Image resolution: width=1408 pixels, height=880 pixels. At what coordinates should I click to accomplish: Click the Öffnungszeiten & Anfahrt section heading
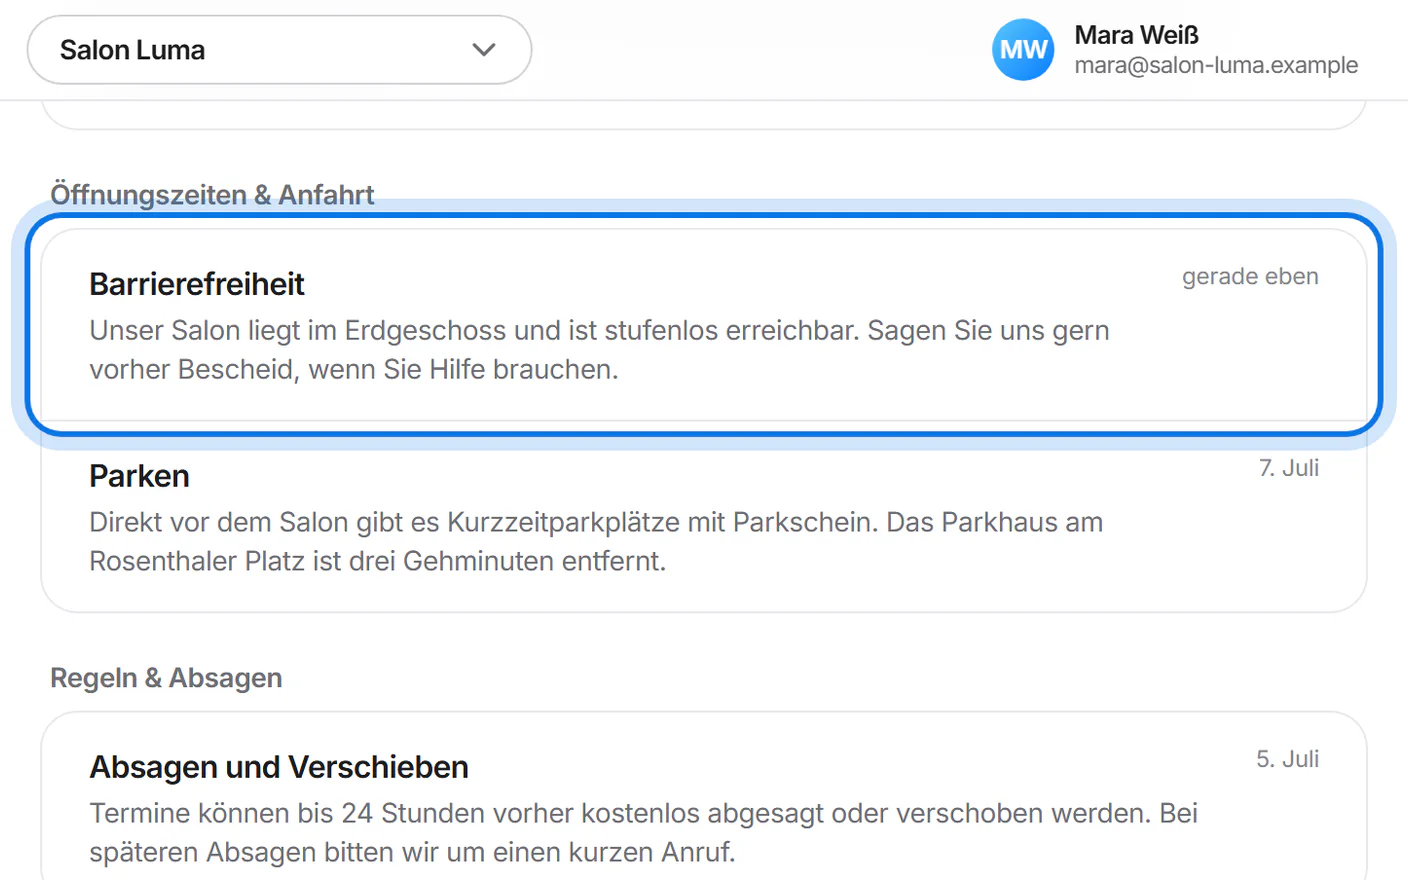[212, 194]
